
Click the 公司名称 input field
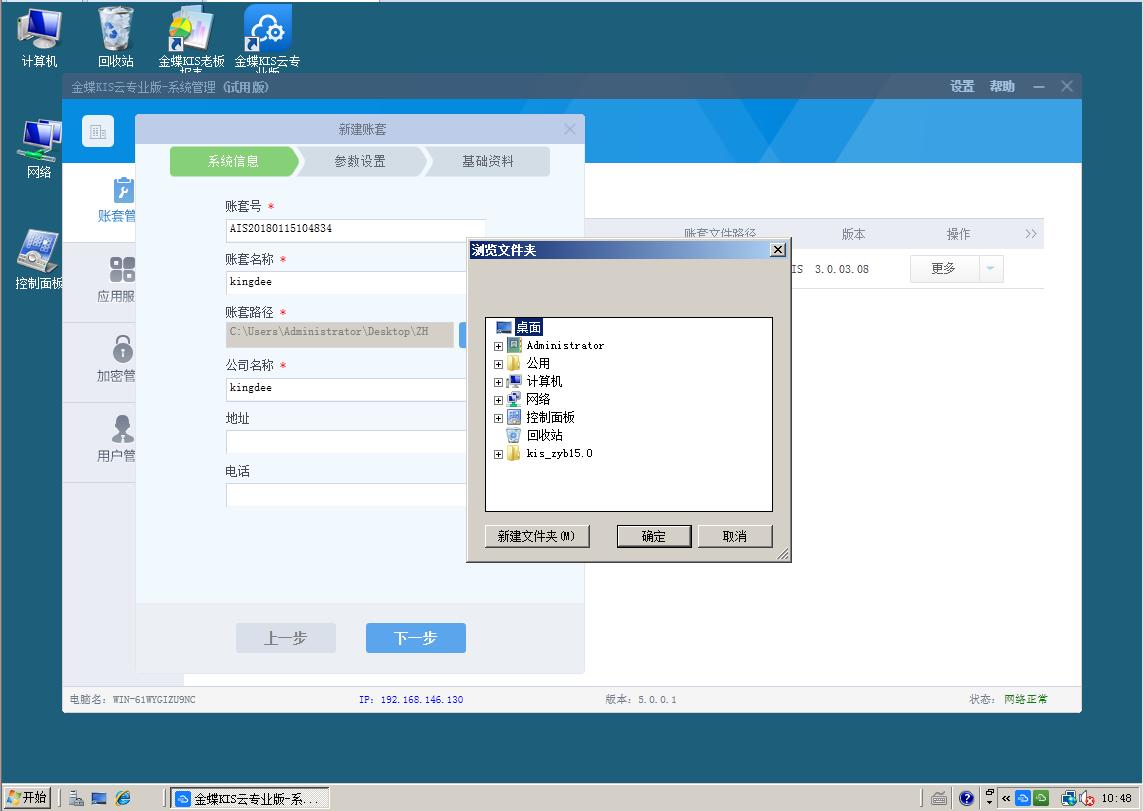tap(346, 388)
